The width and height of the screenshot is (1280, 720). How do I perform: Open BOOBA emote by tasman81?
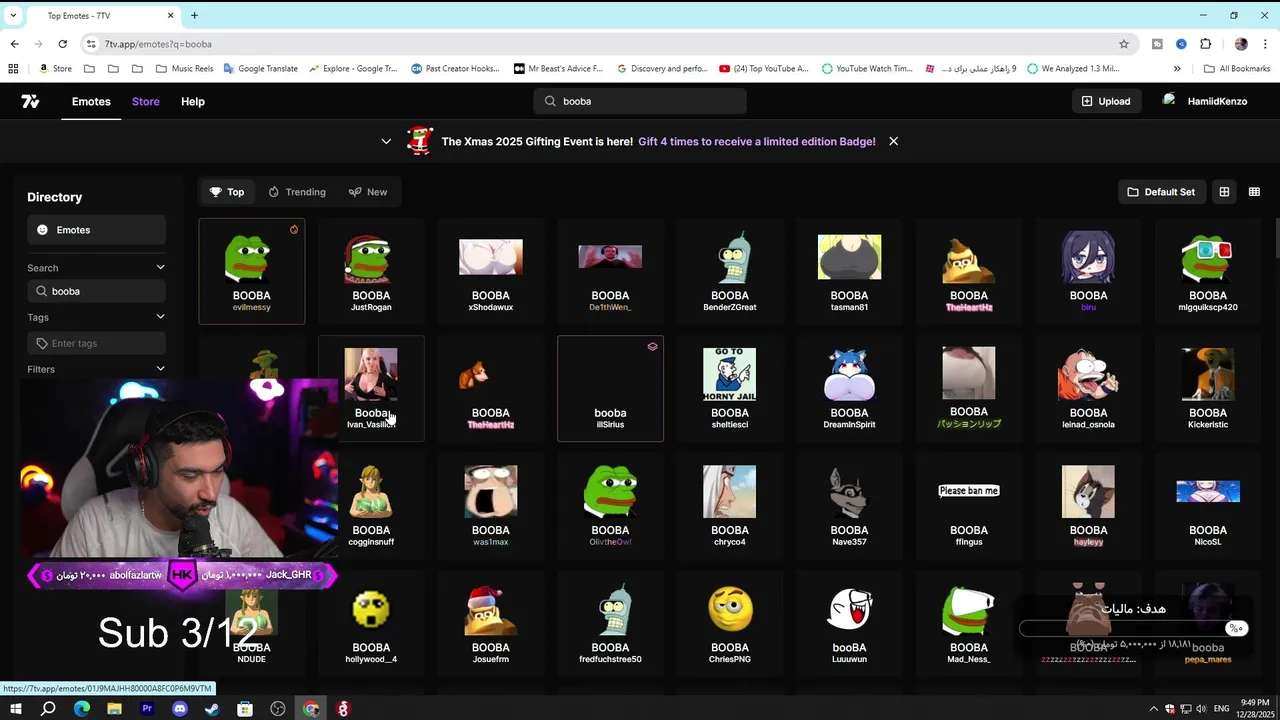pyautogui.click(x=849, y=271)
